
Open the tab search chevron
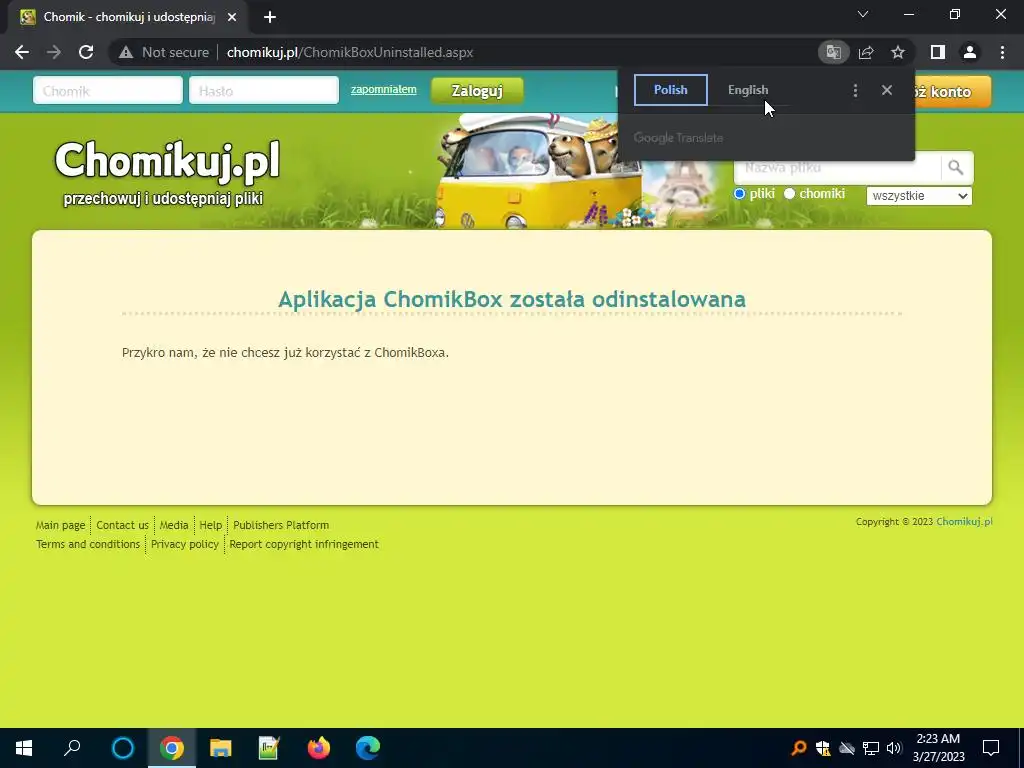(x=863, y=14)
